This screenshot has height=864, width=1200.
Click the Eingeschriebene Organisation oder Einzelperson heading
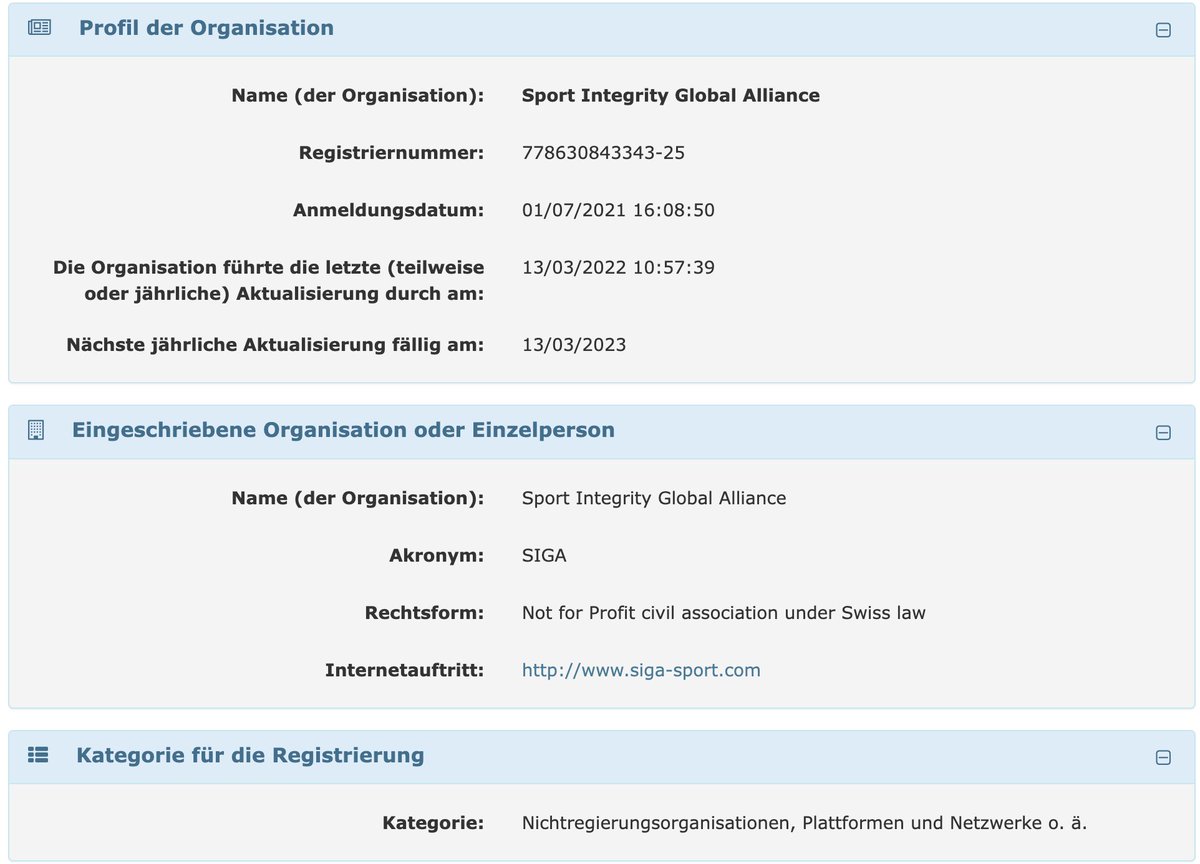[343, 430]
